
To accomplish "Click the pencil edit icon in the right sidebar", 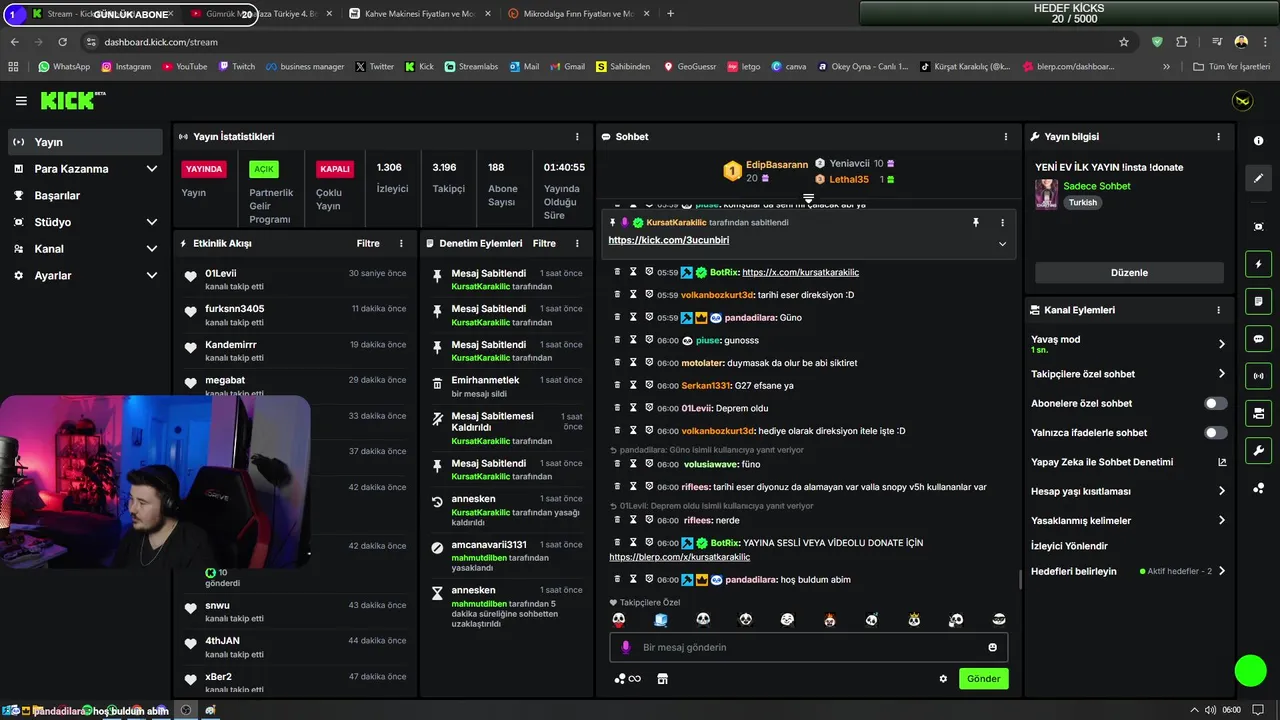I will [x=1258, y=178].
